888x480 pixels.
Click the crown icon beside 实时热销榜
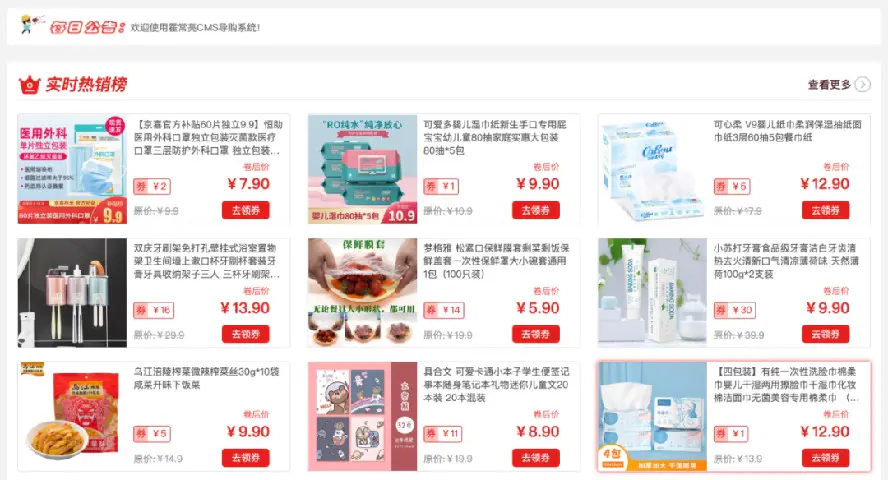[29, 85]
